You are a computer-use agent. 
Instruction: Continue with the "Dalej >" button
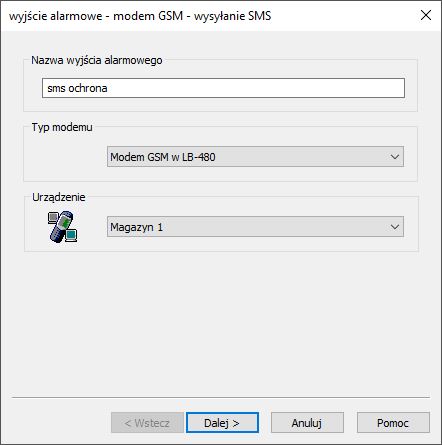222,423
